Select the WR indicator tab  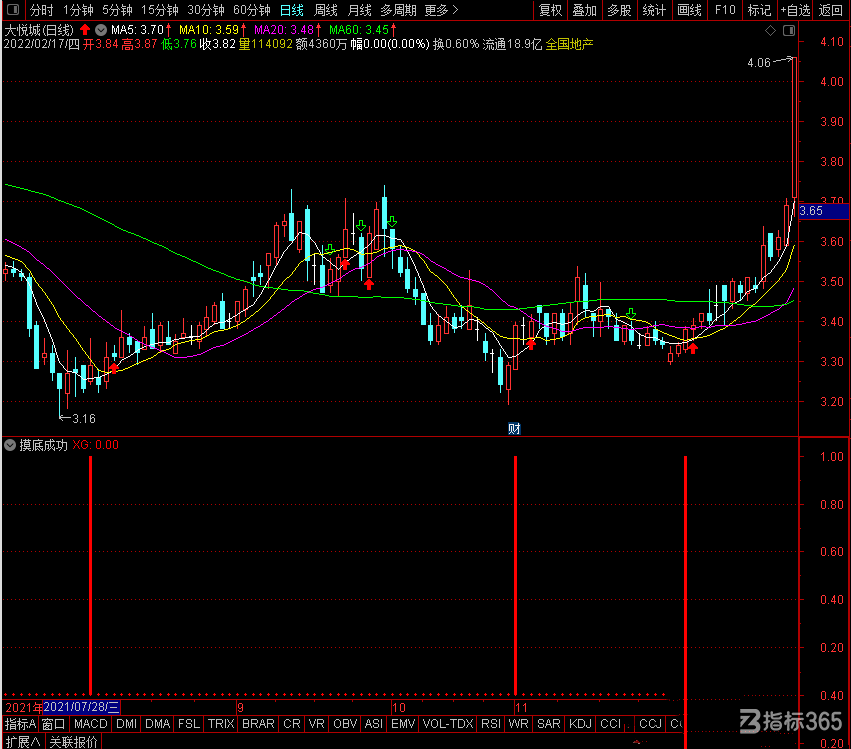(518, 724)
